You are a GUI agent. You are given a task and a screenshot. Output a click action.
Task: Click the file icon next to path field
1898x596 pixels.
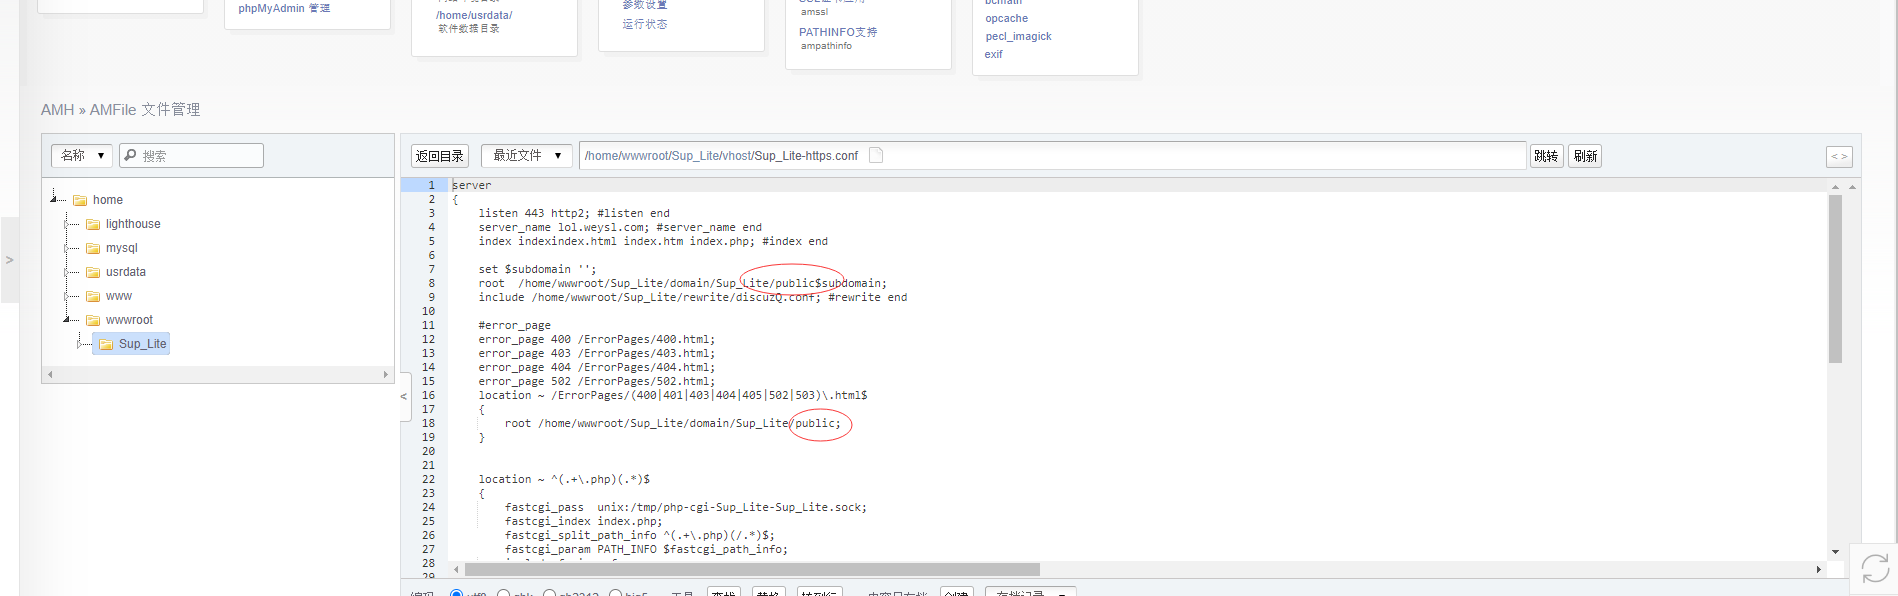point(876,155)
